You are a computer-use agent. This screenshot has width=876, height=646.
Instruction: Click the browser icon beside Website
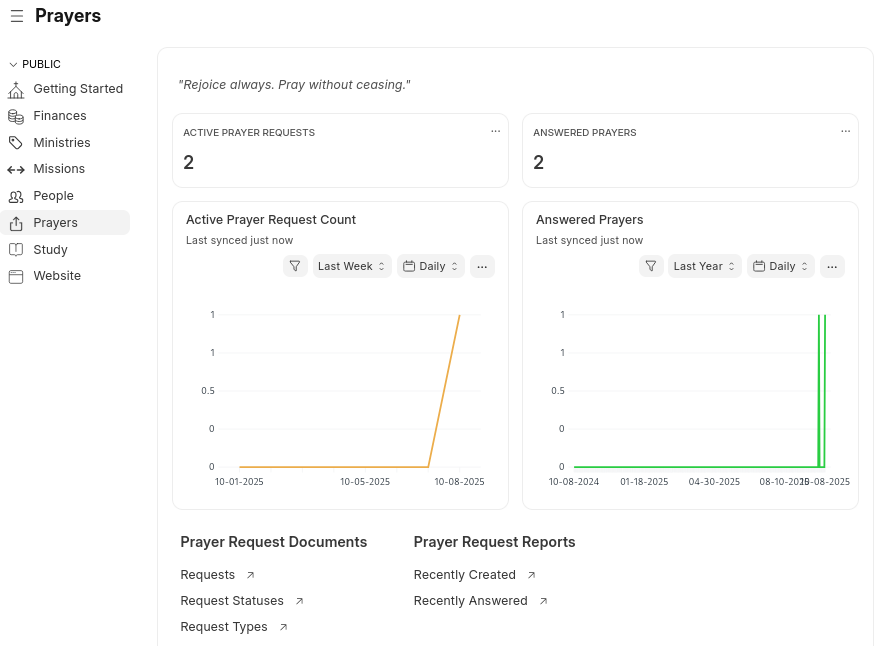click(x=16, y=276)
